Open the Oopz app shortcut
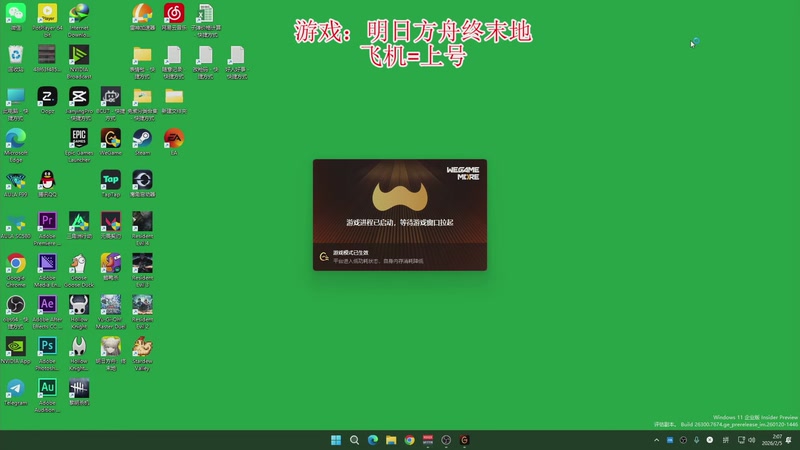The height and width of the screenshot is (450, 800). [47, 100]
